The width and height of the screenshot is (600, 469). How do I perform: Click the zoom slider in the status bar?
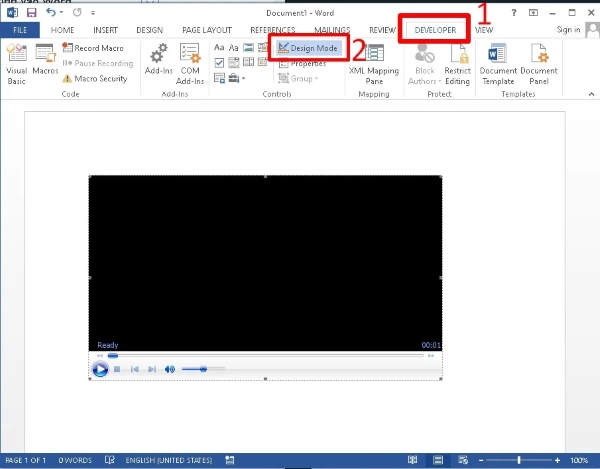518,460
